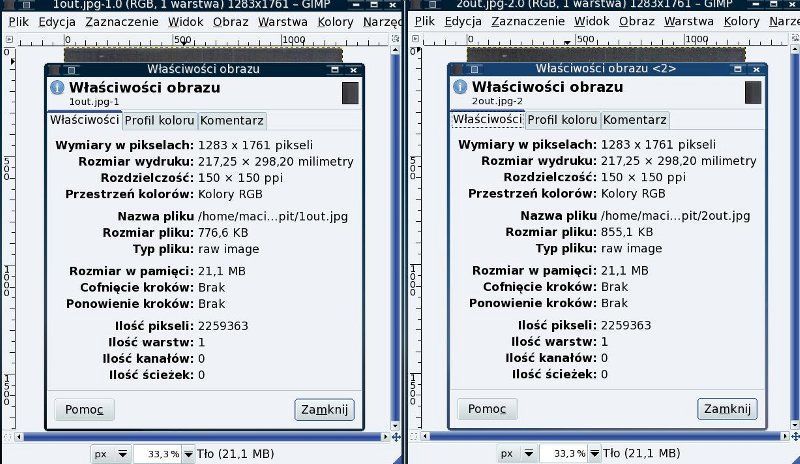Select Właściwości tab in 1out.jpg dialog
Image resolution: width=800 pixels, height=464 pixels.
pos(84,119)
